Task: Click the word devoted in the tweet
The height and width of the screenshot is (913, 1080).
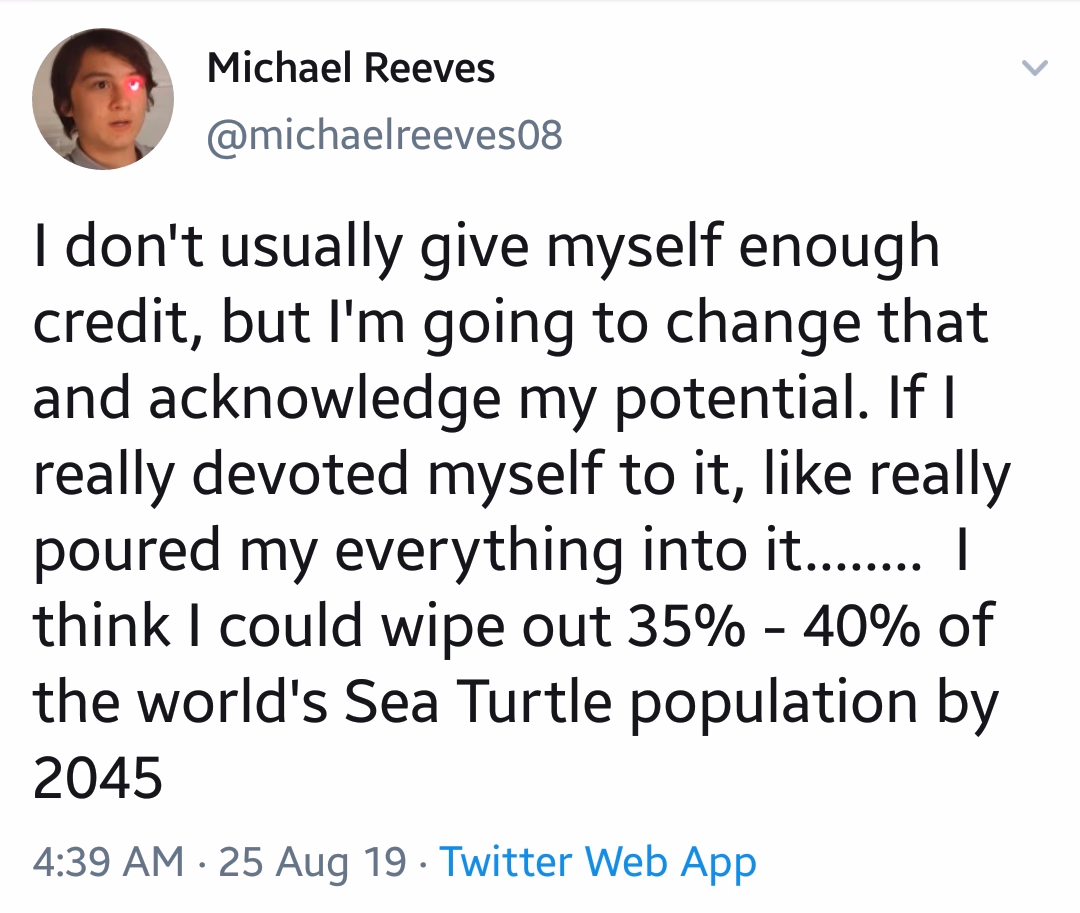Action: pos(300,473)
